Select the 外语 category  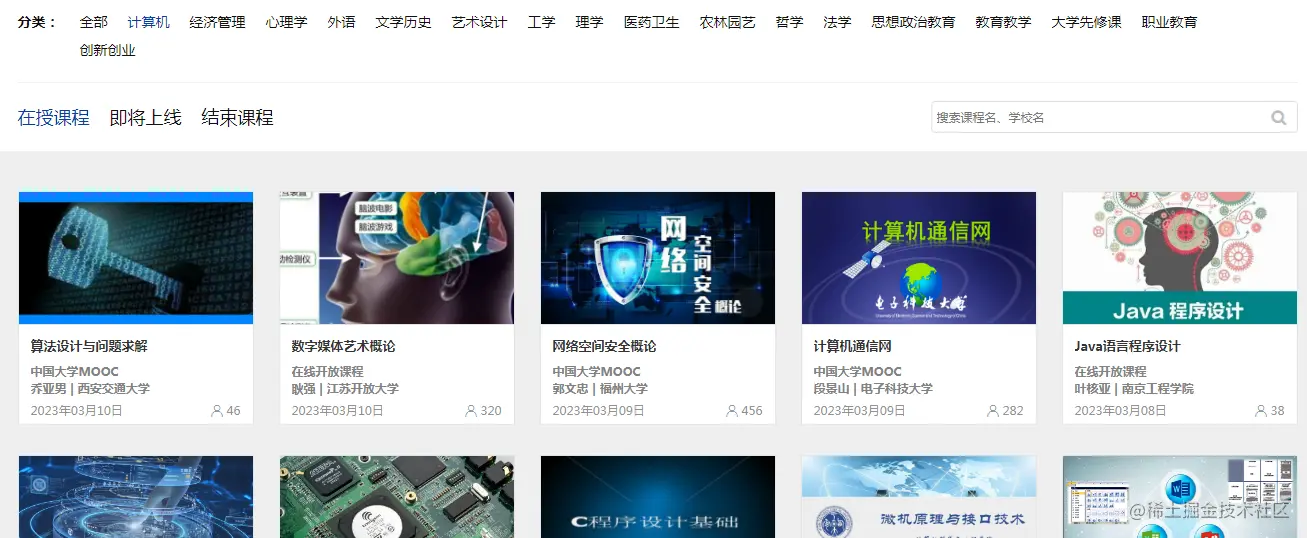click(x=342, y=22)
